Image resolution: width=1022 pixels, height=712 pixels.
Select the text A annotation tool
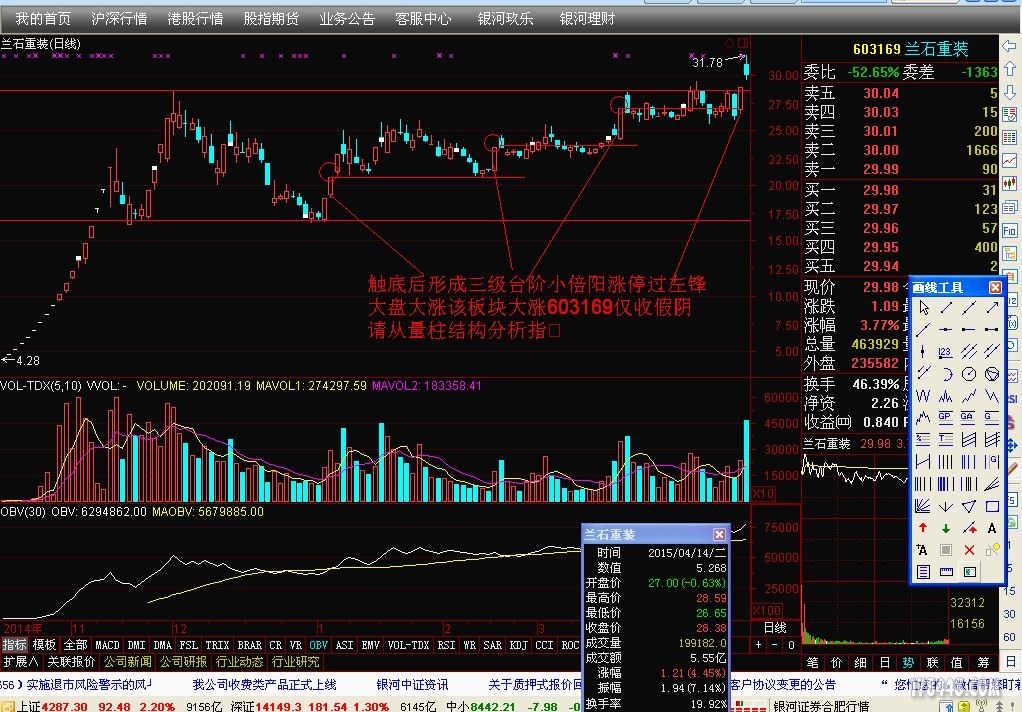(992, 528)
